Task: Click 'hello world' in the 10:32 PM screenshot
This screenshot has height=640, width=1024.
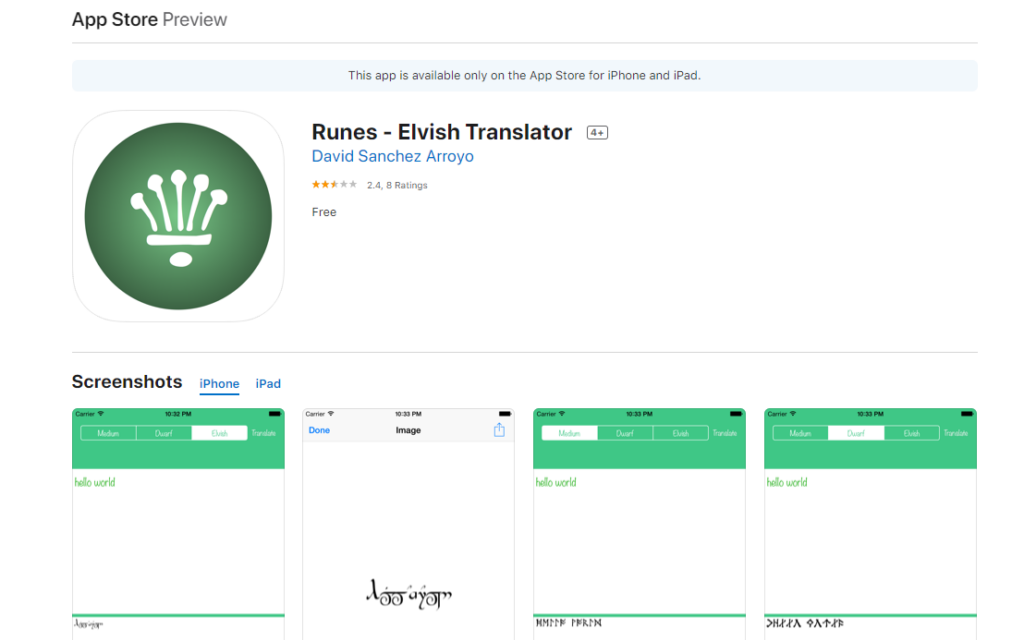Action: pos(95,483)
